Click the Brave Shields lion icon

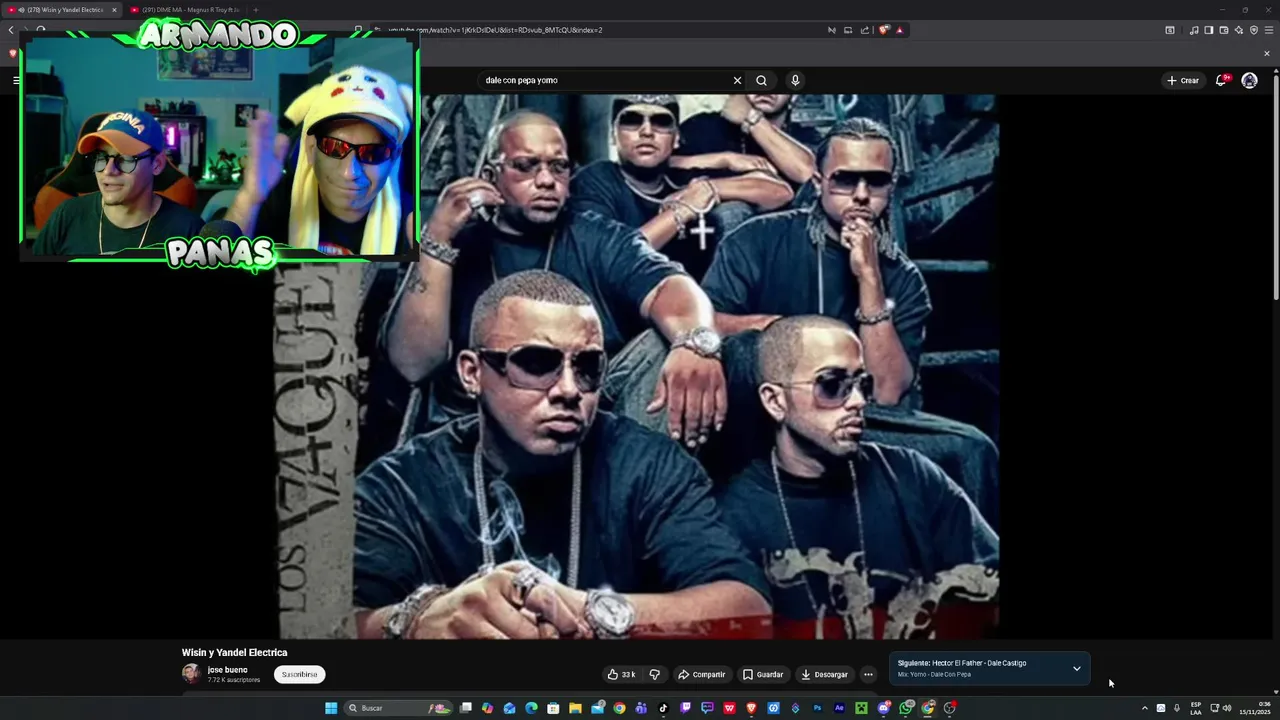point(883,30)
